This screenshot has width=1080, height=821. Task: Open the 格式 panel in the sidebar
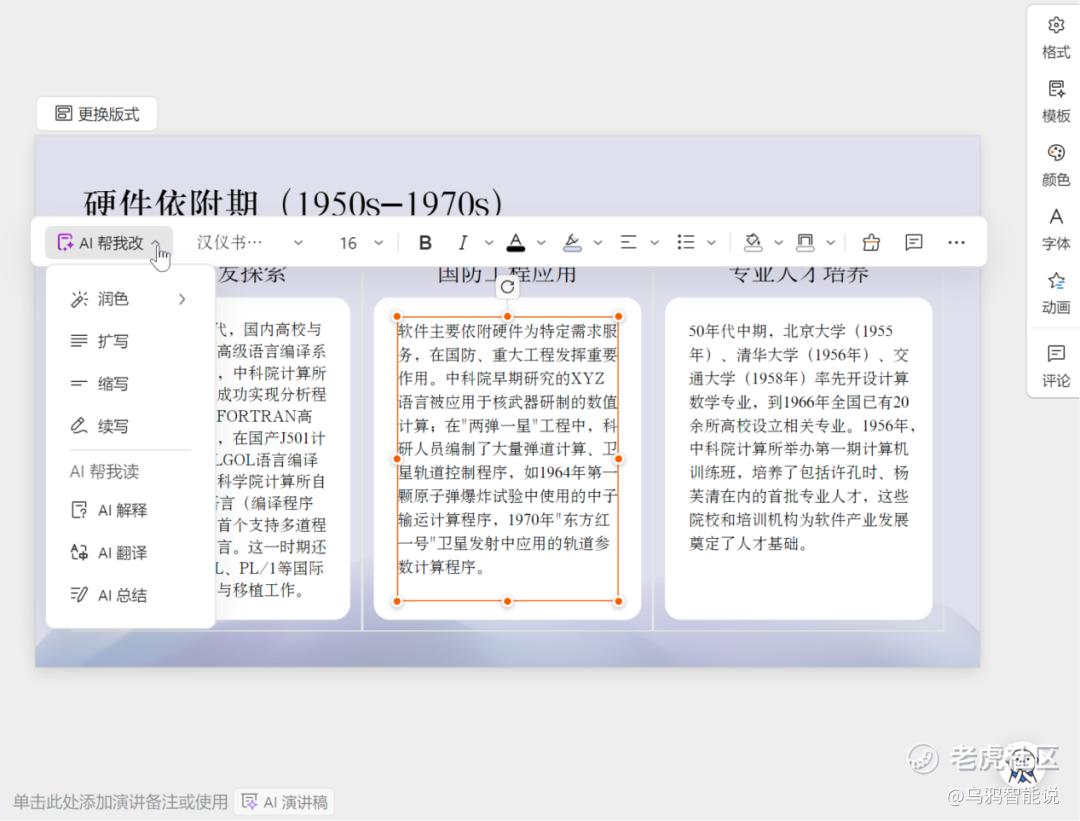[x=1055, y=39]
